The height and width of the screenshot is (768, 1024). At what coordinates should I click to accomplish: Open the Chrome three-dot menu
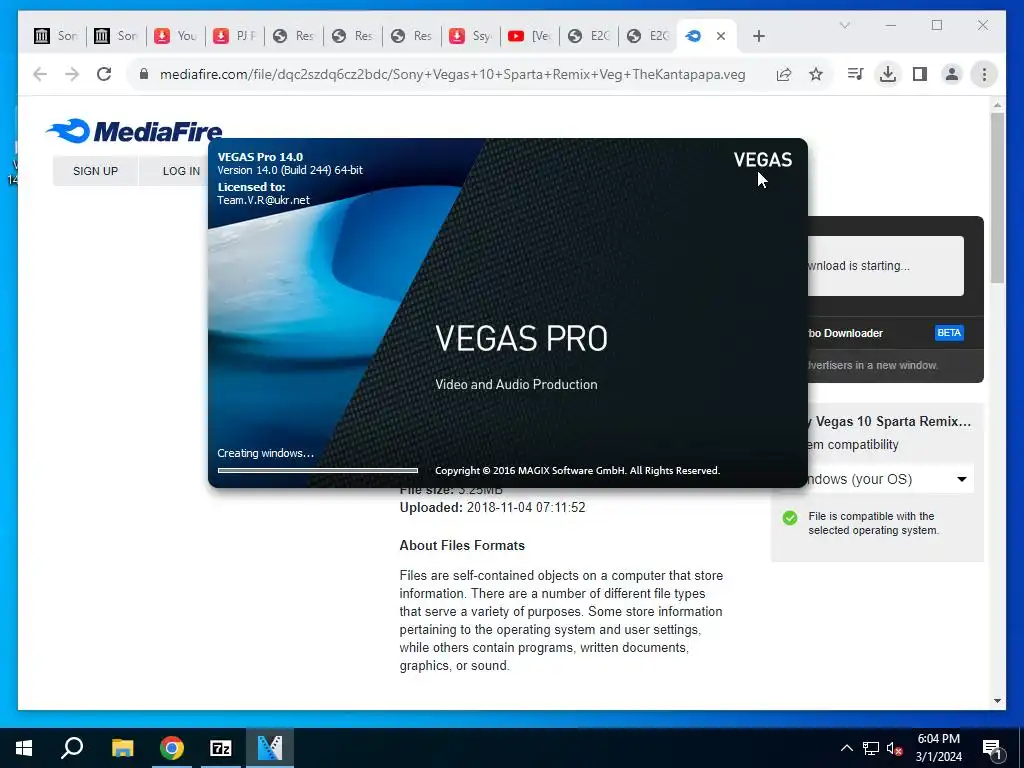tap(984, 74)
